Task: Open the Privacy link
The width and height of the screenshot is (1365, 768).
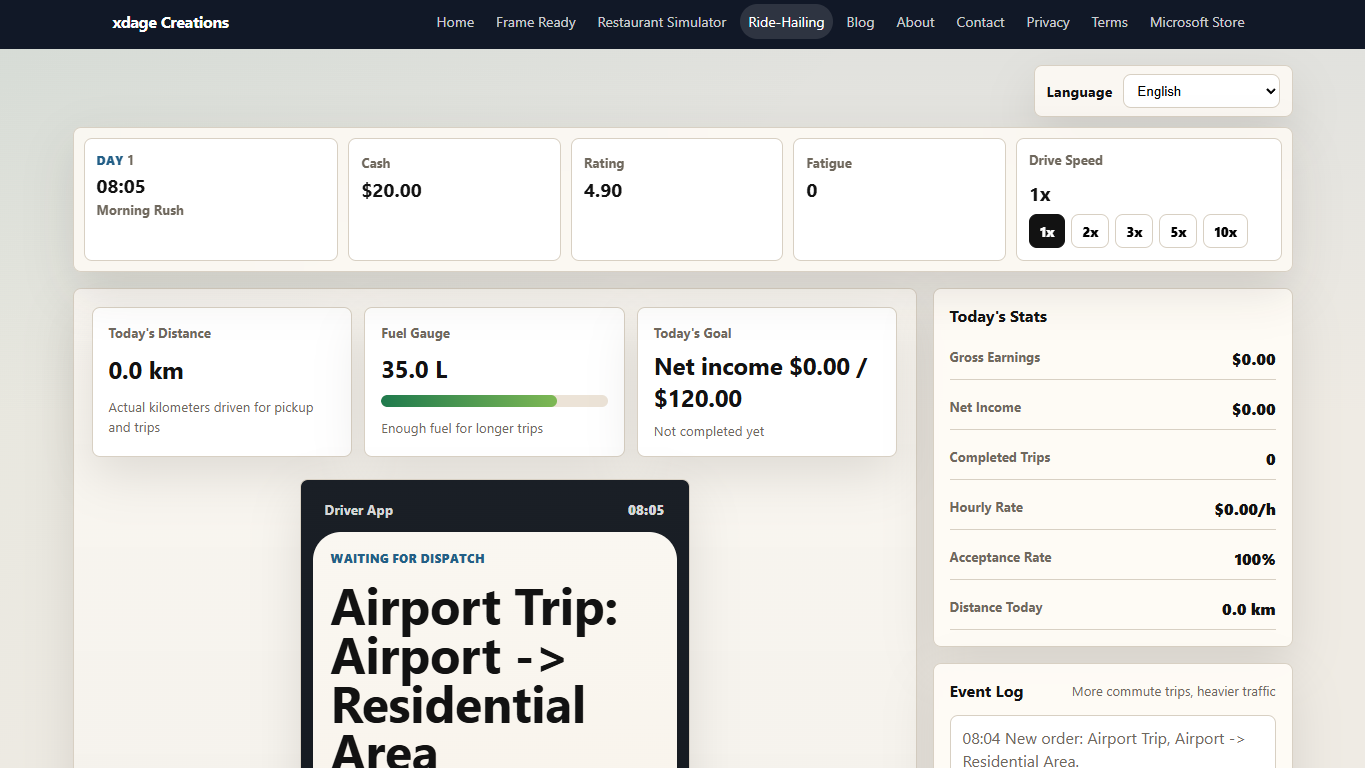Action: pos(1048,22)
